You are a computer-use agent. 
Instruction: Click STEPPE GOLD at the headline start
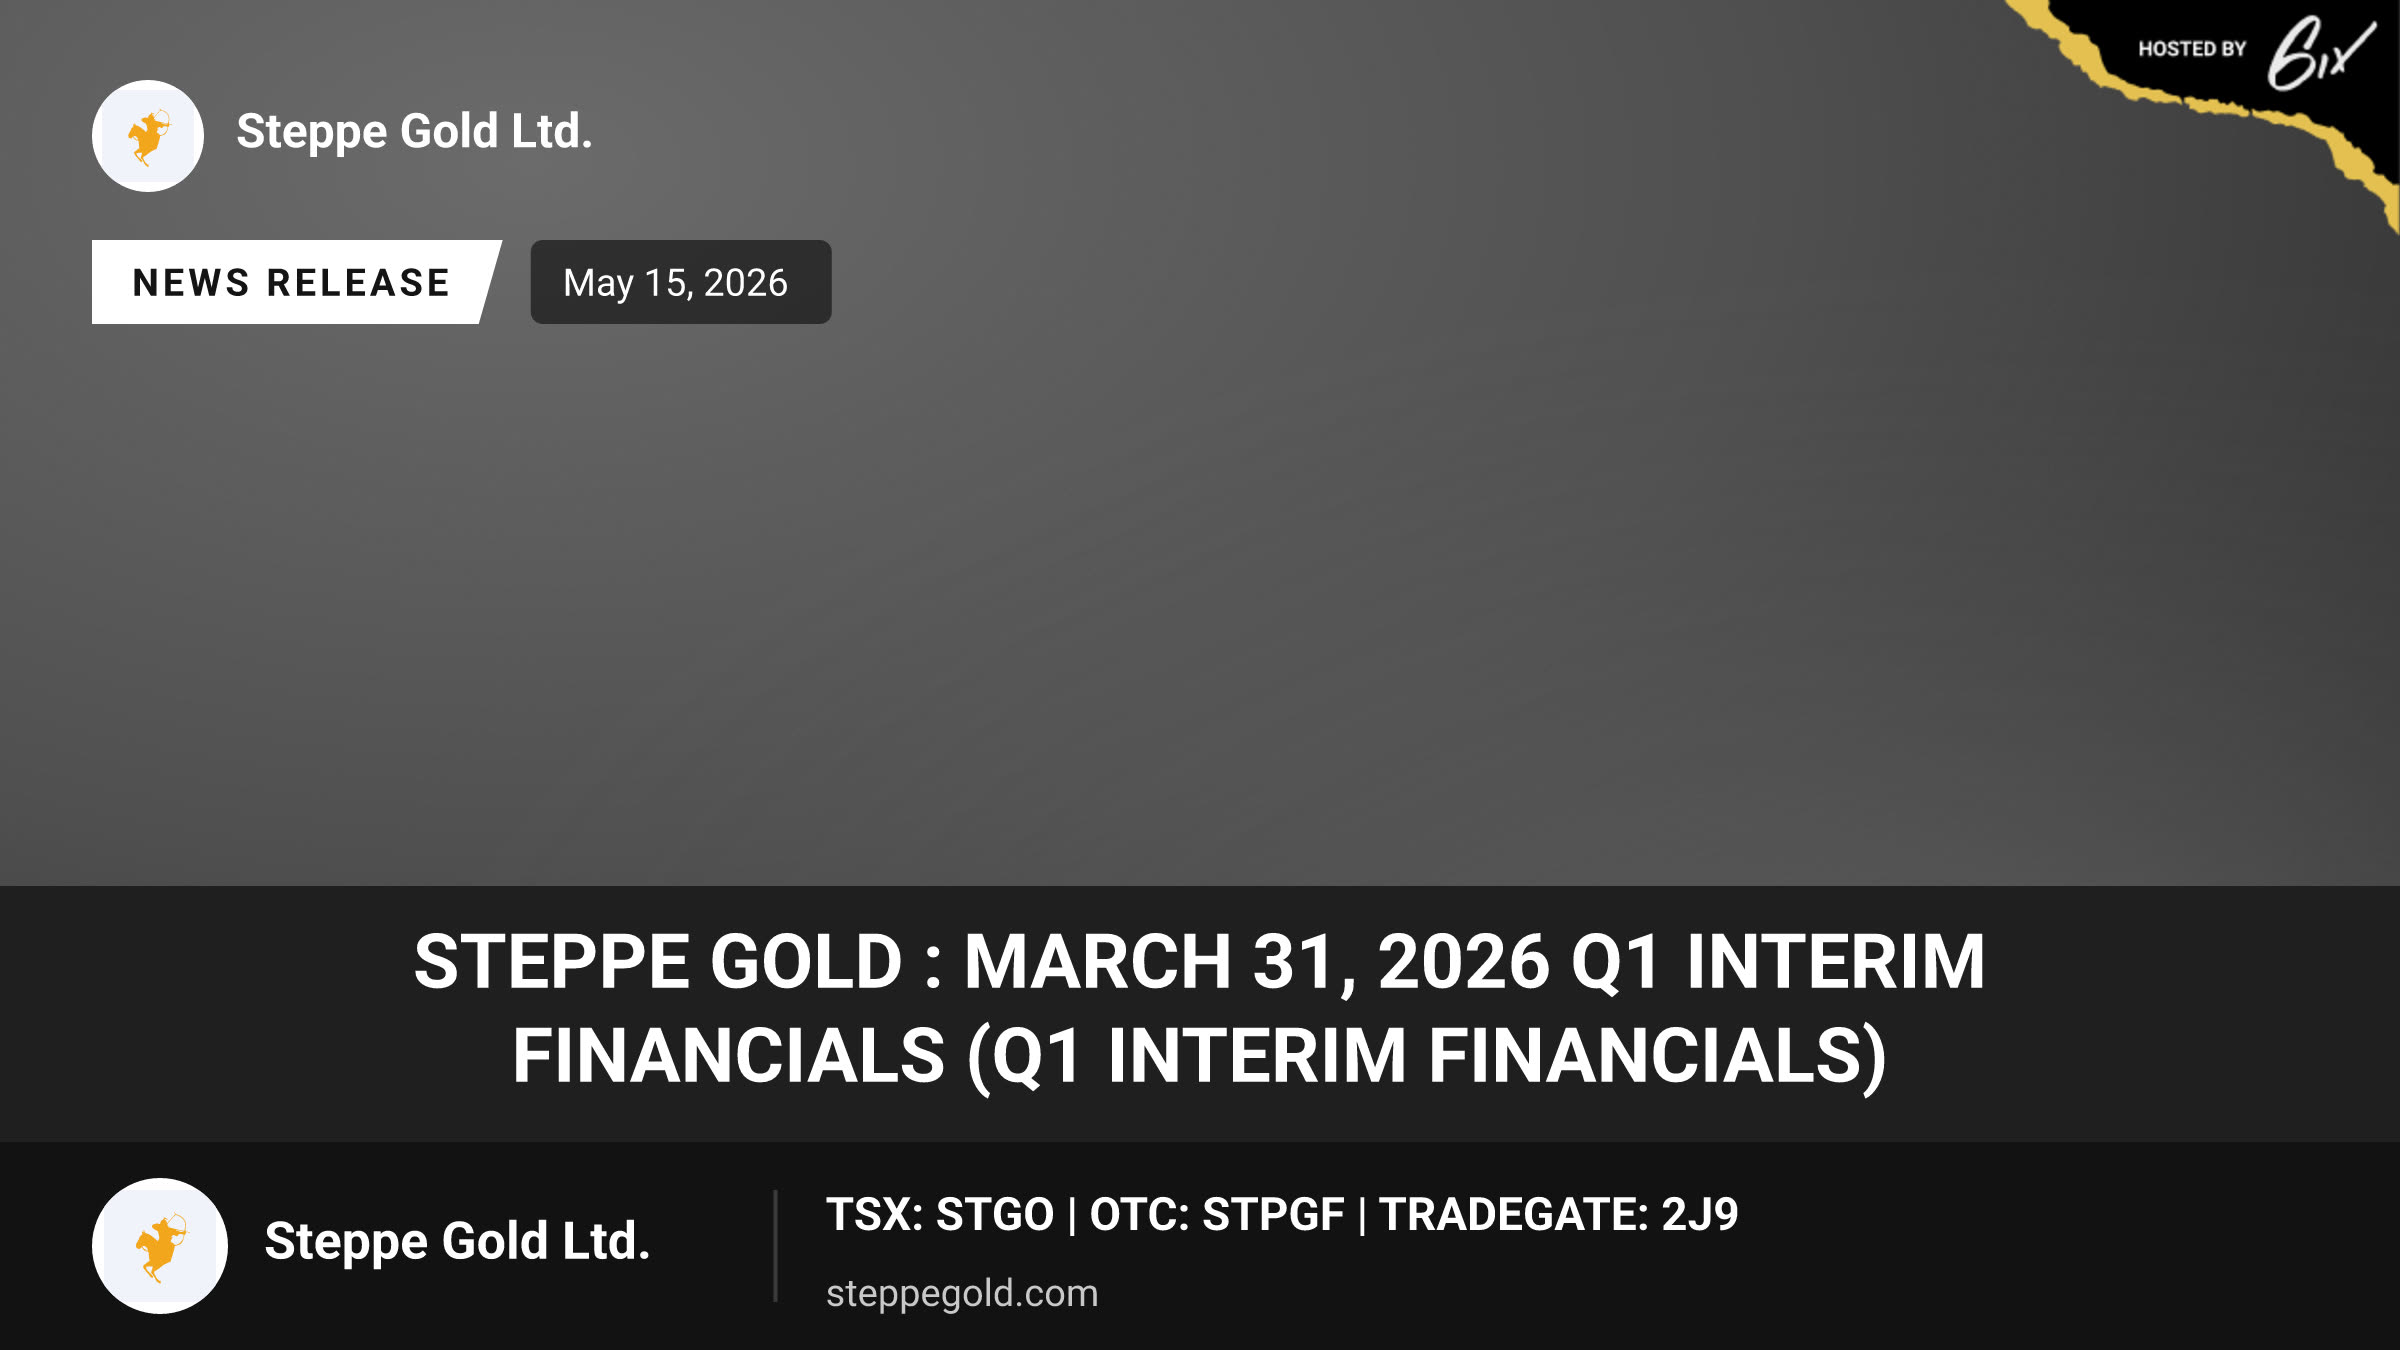659,962
